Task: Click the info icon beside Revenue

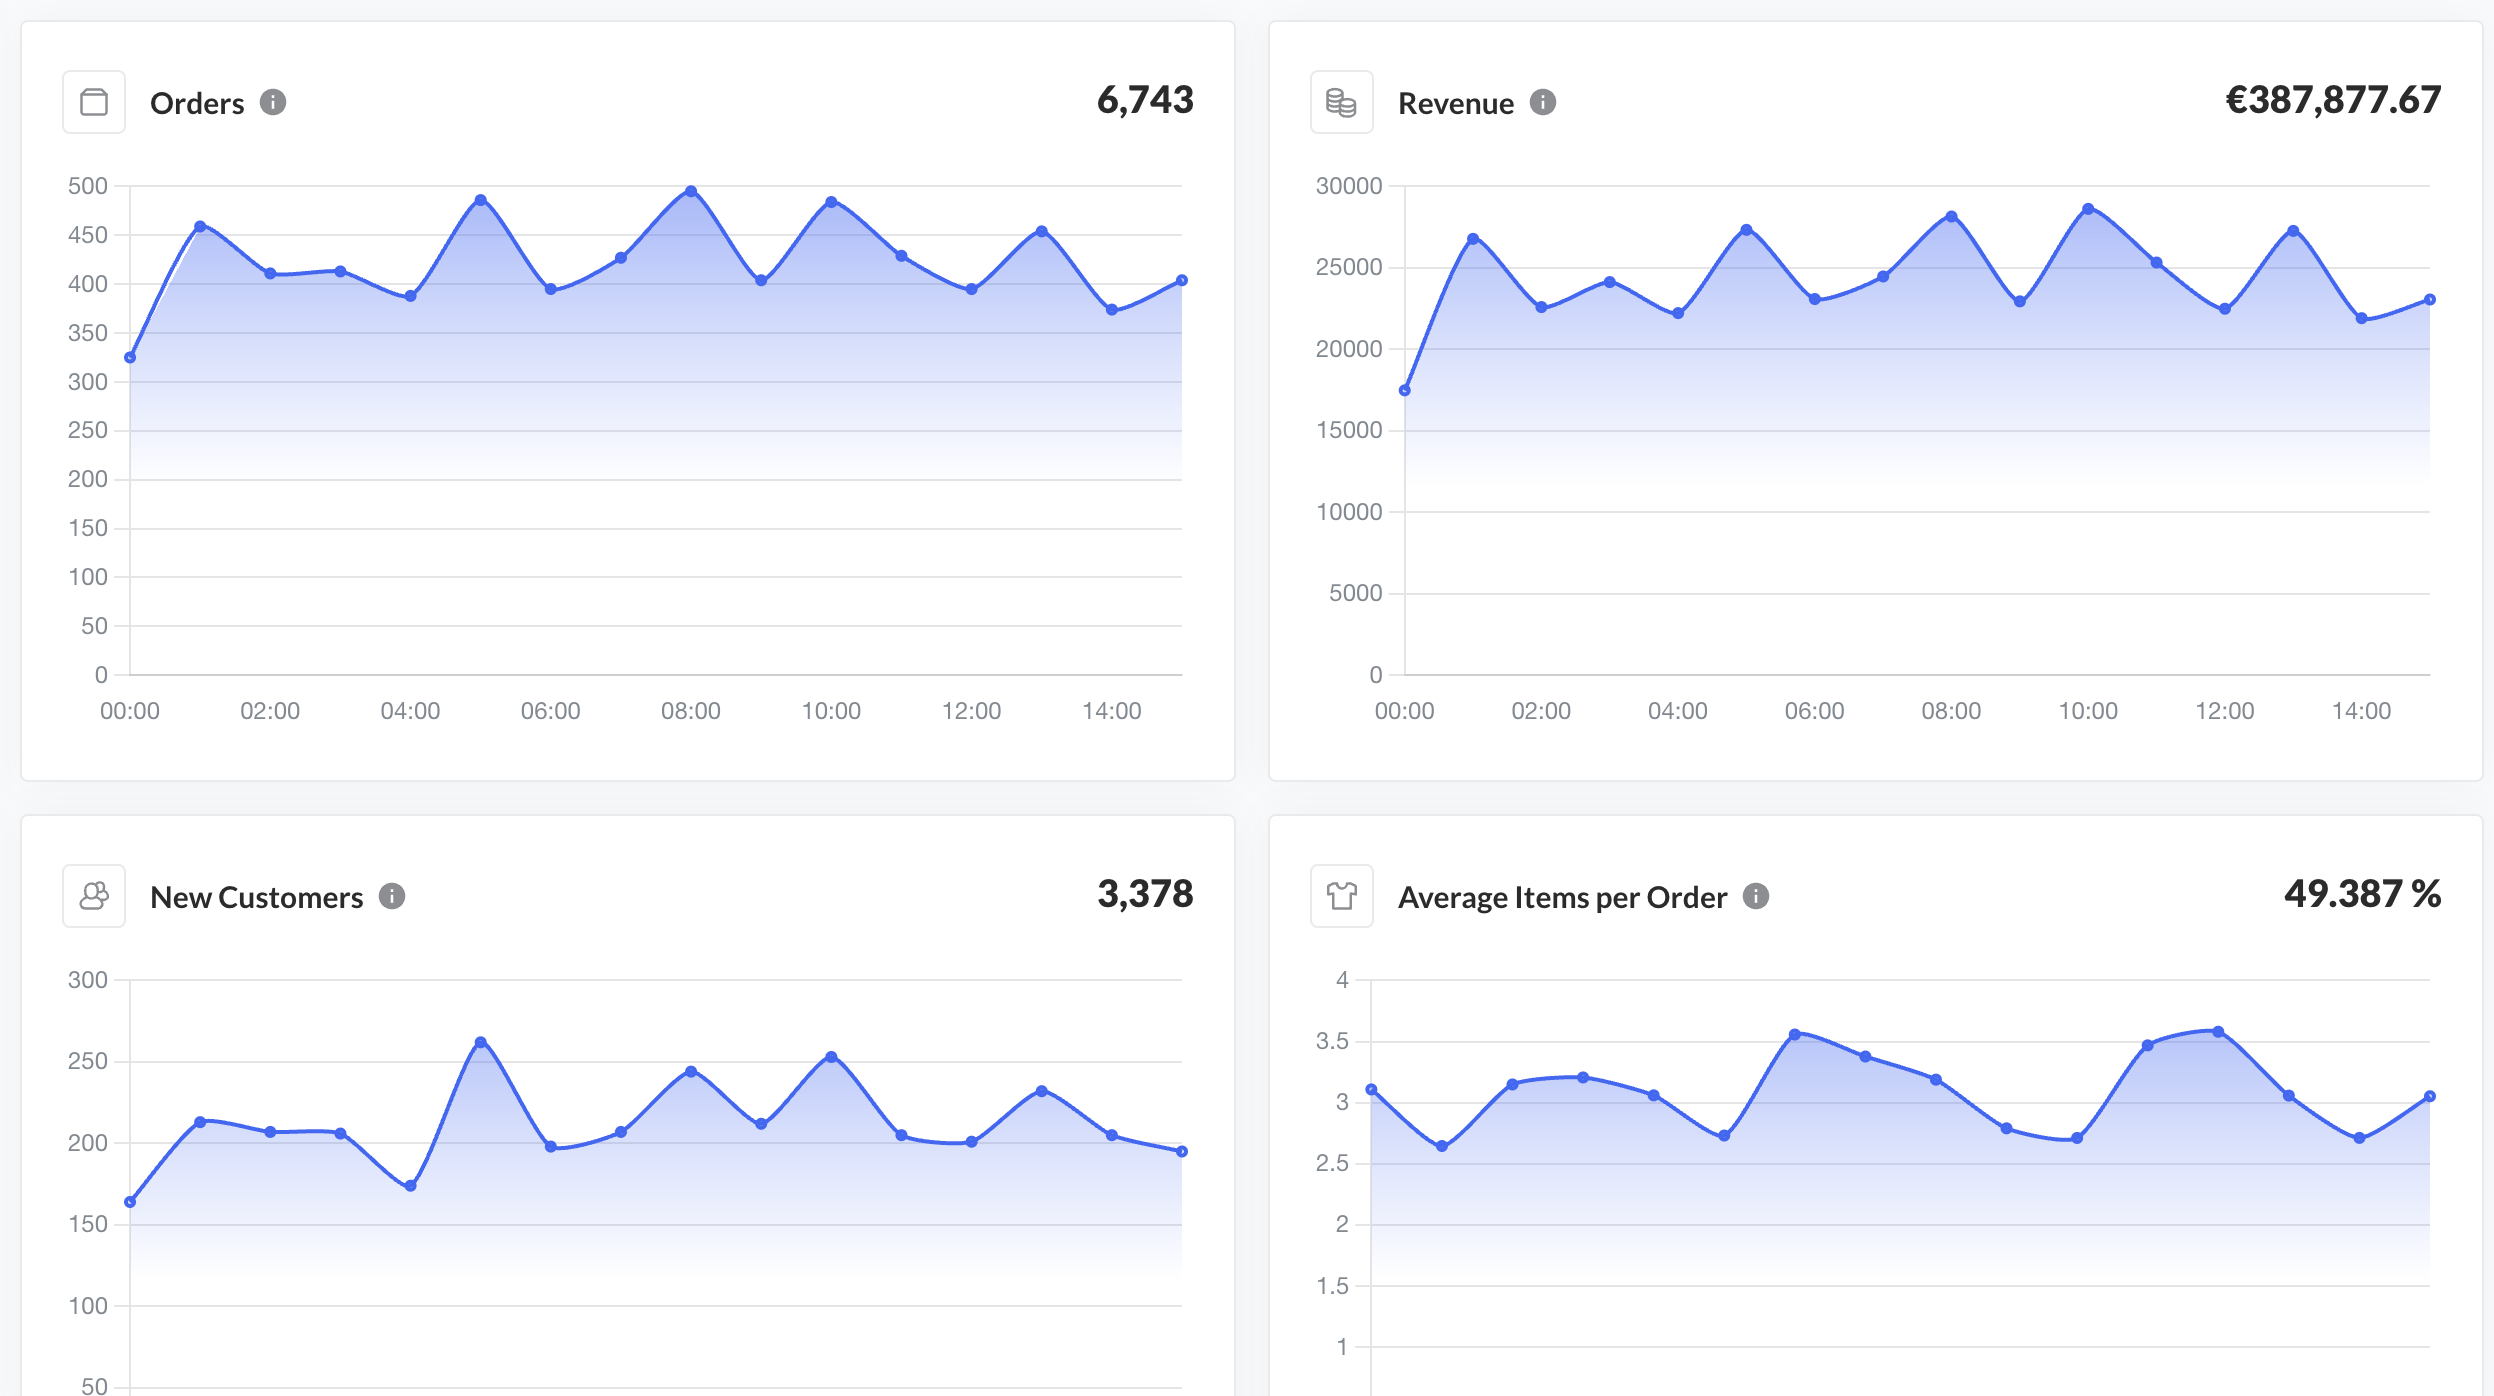Action: tap(1543, 102)
